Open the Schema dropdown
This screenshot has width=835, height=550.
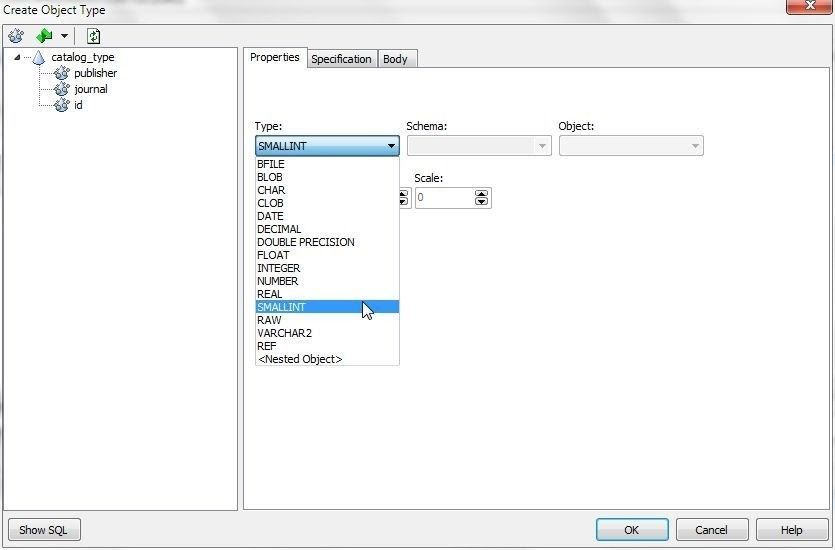pyautogui.click(x=479, y=145)
